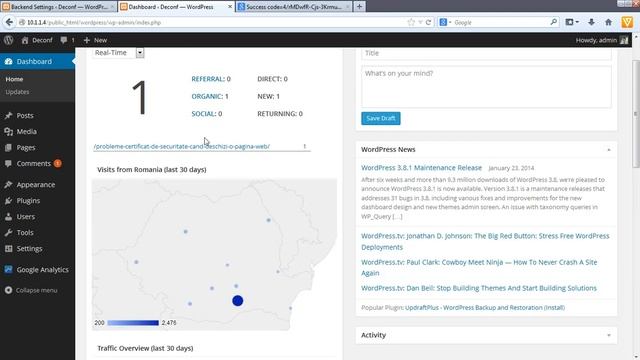This screenshot has height=360, width=640.
Task: Go to Updates submenu
Action: pyautogui.click(x=17, y=92)
